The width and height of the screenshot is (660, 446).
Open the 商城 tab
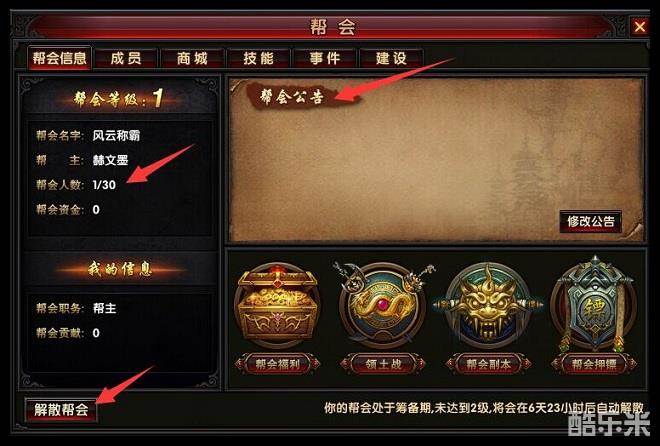coord(192,58)
